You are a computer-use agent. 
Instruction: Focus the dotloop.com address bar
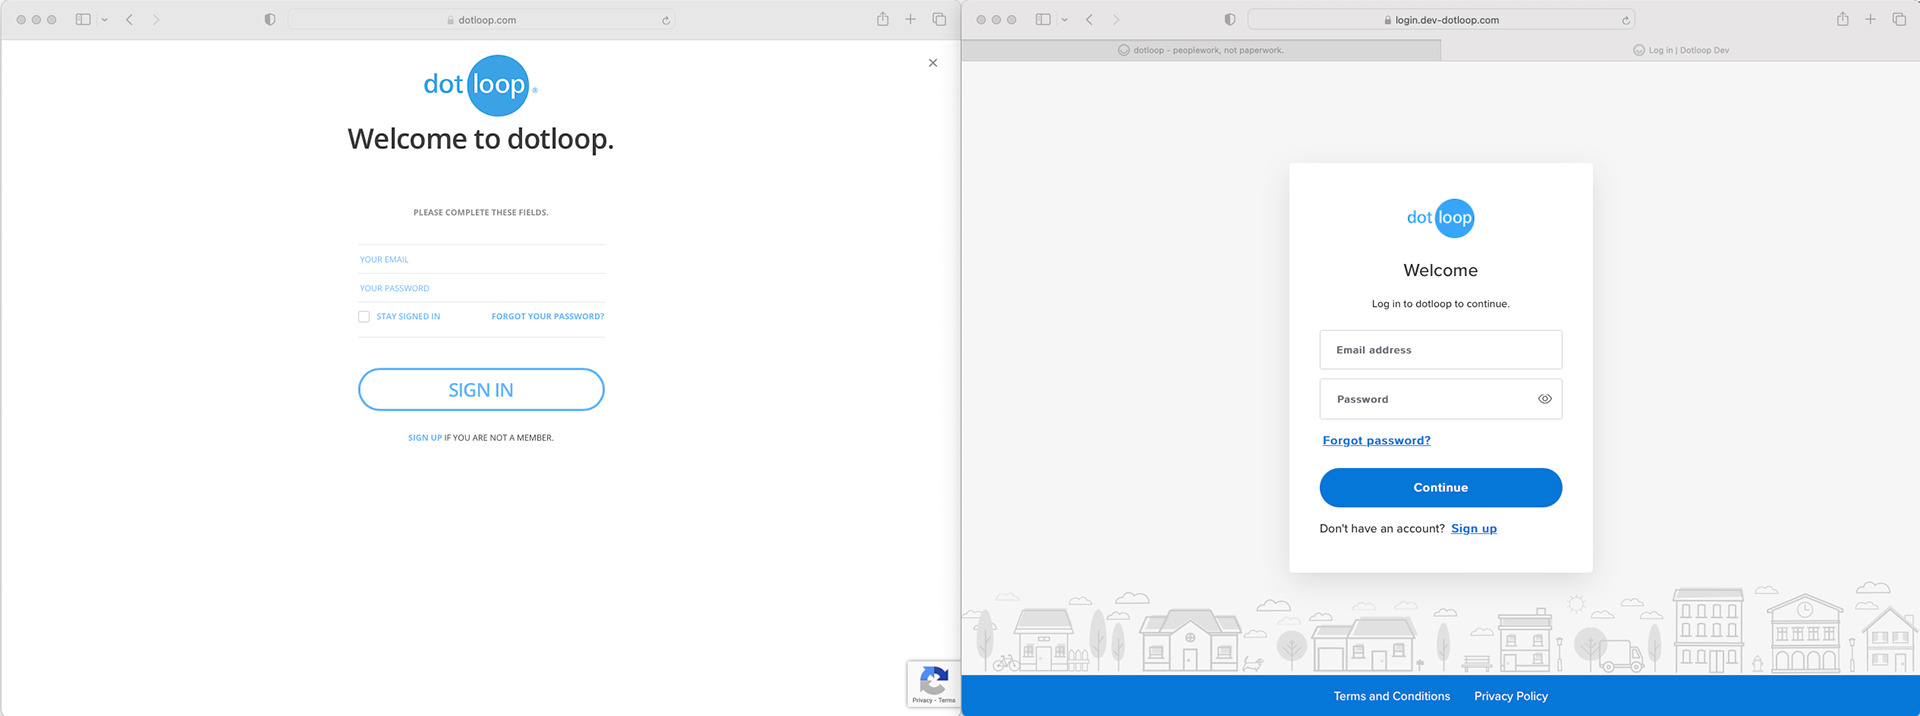(x=481, y=20)
